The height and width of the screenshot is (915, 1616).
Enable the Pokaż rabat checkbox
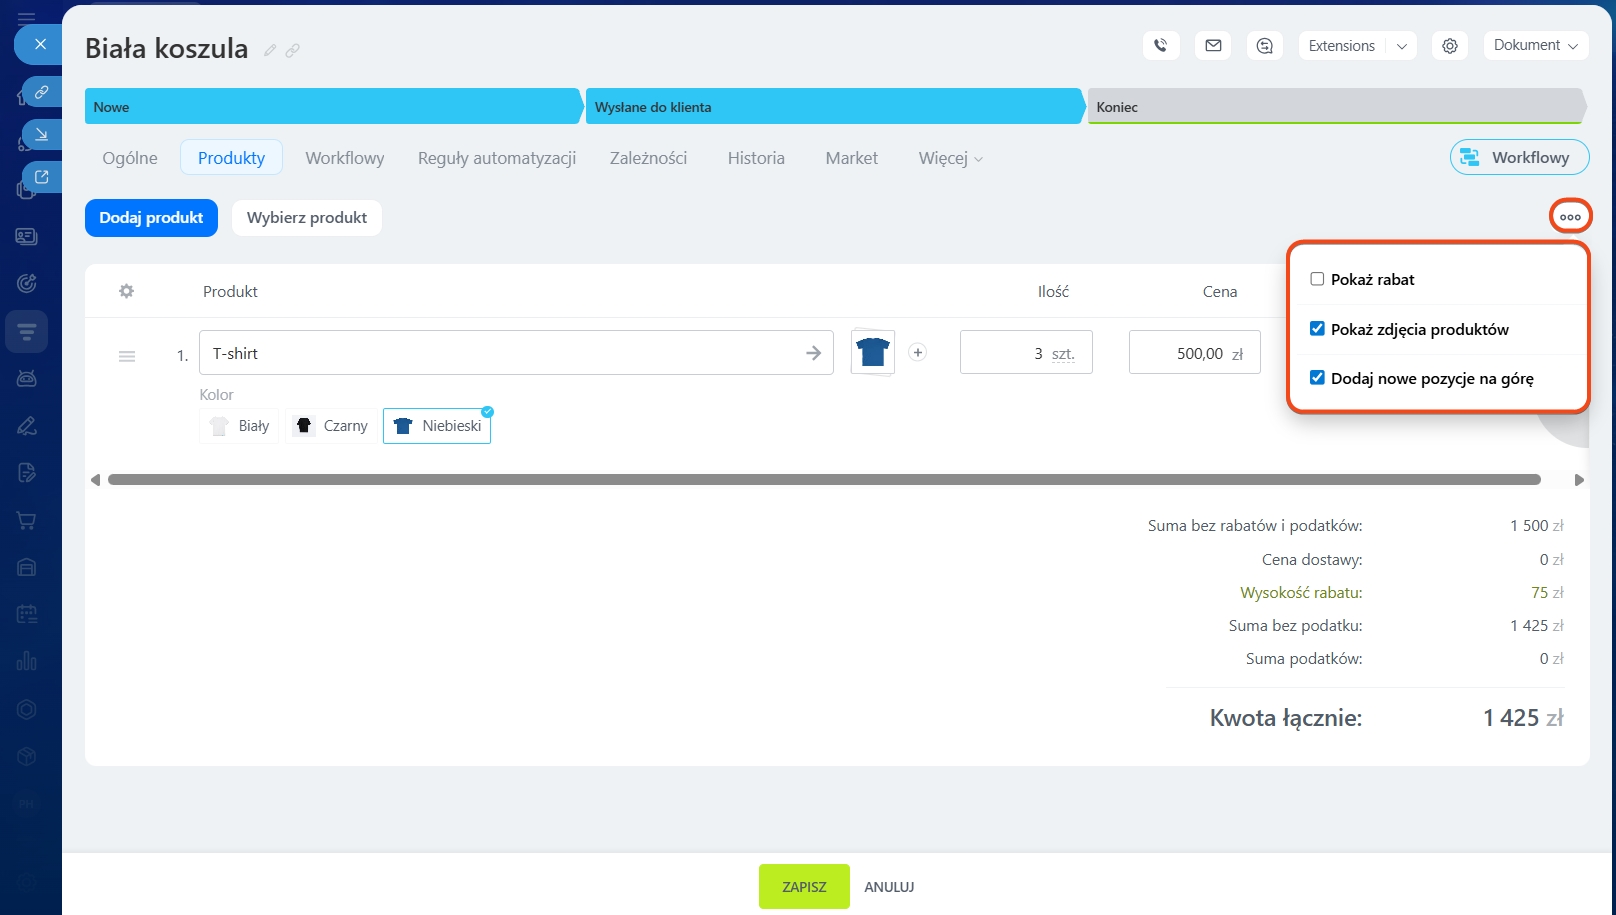click(1317, 279)
